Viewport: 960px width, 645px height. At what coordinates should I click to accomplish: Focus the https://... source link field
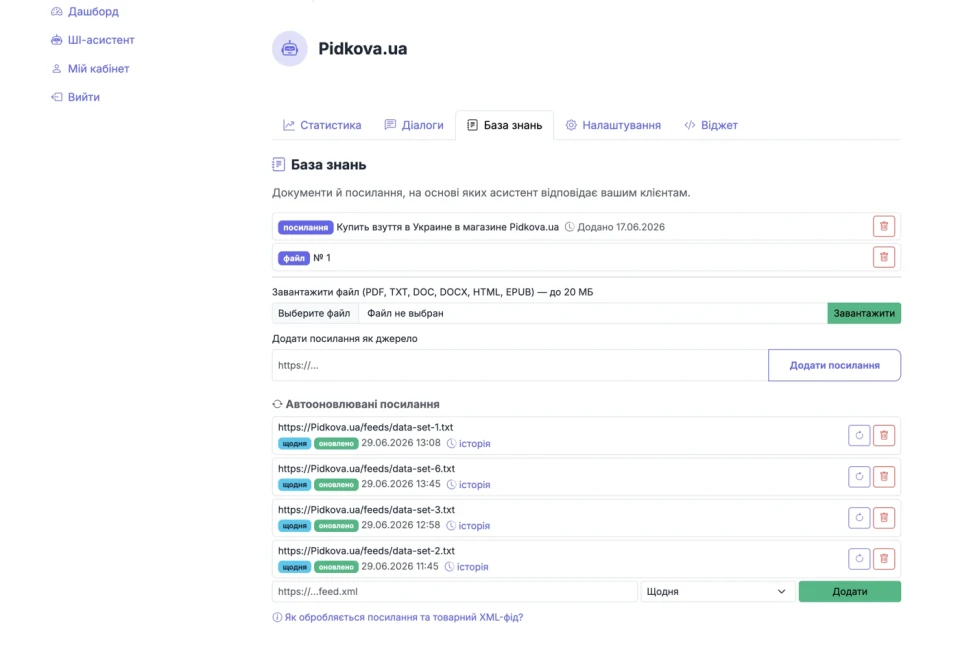point(520,365)
